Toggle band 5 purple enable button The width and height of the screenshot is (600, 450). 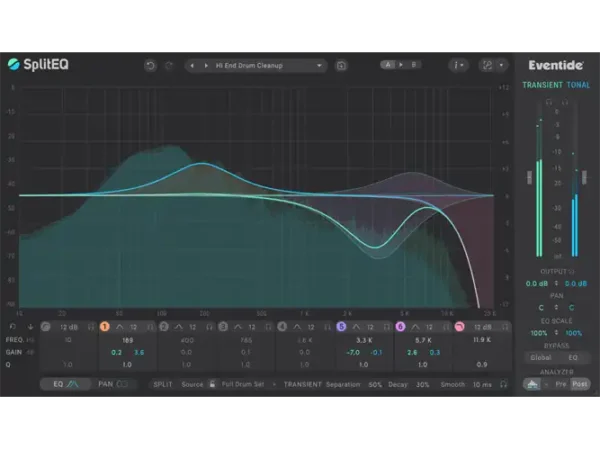click(341, 327)
